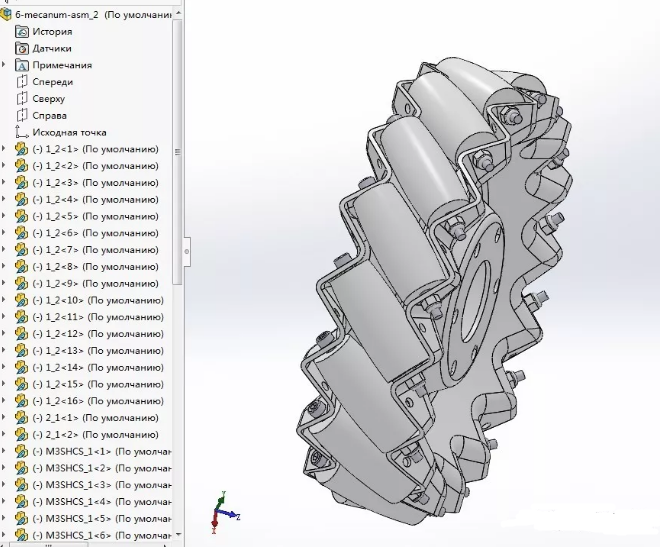Click part icon of M3SHCS_1<3>
660x547 pixels.
21,486
